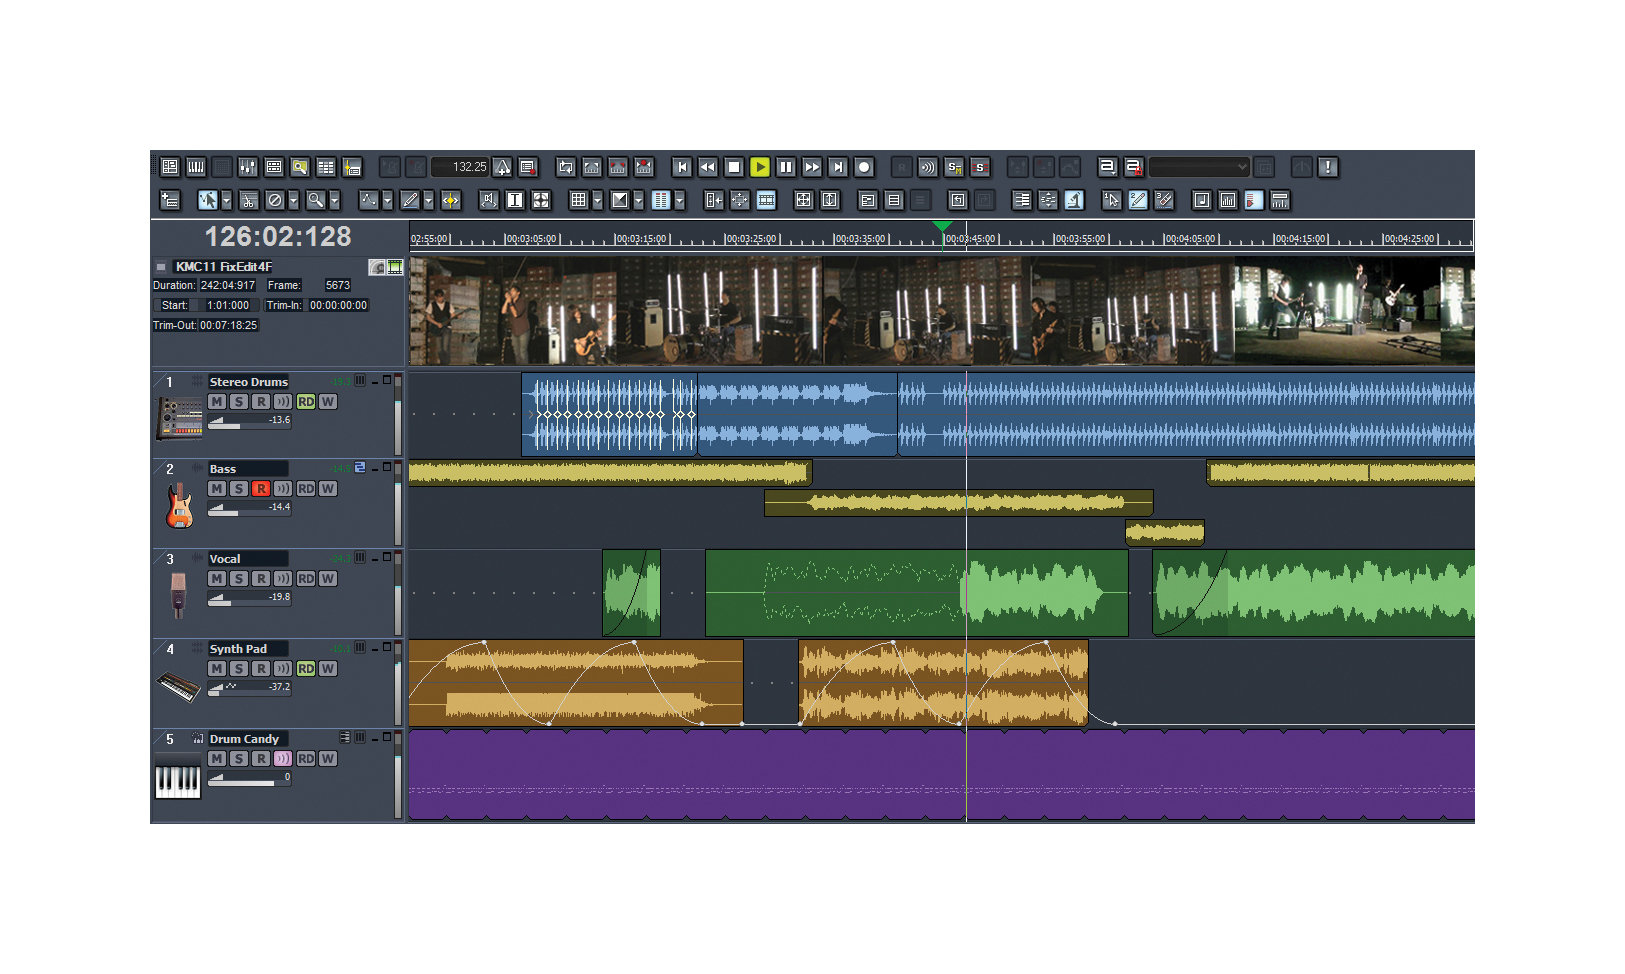Click the yellow diamond marker icon
The width and height of the screenshot is (1625, 974).
450,200
